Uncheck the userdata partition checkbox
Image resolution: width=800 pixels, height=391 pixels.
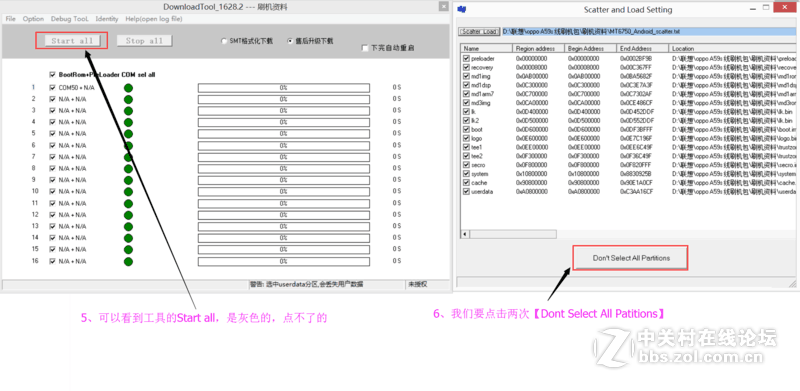click(x=466, y=191)
